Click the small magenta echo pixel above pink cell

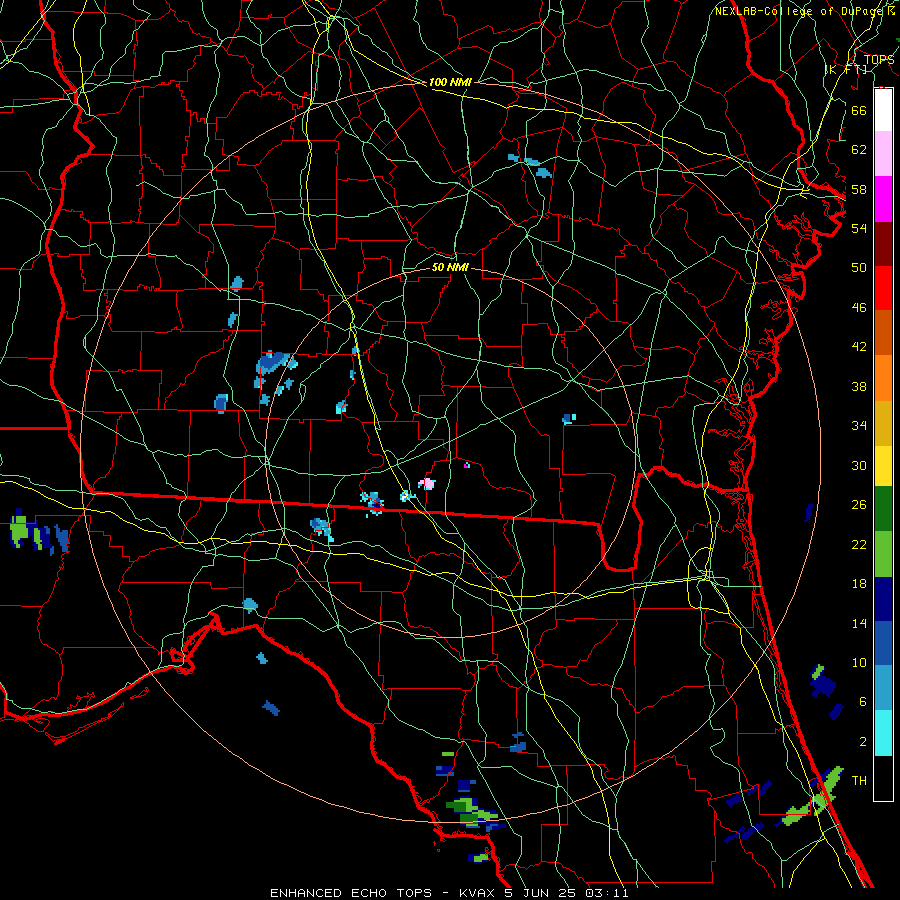point(467,465)
